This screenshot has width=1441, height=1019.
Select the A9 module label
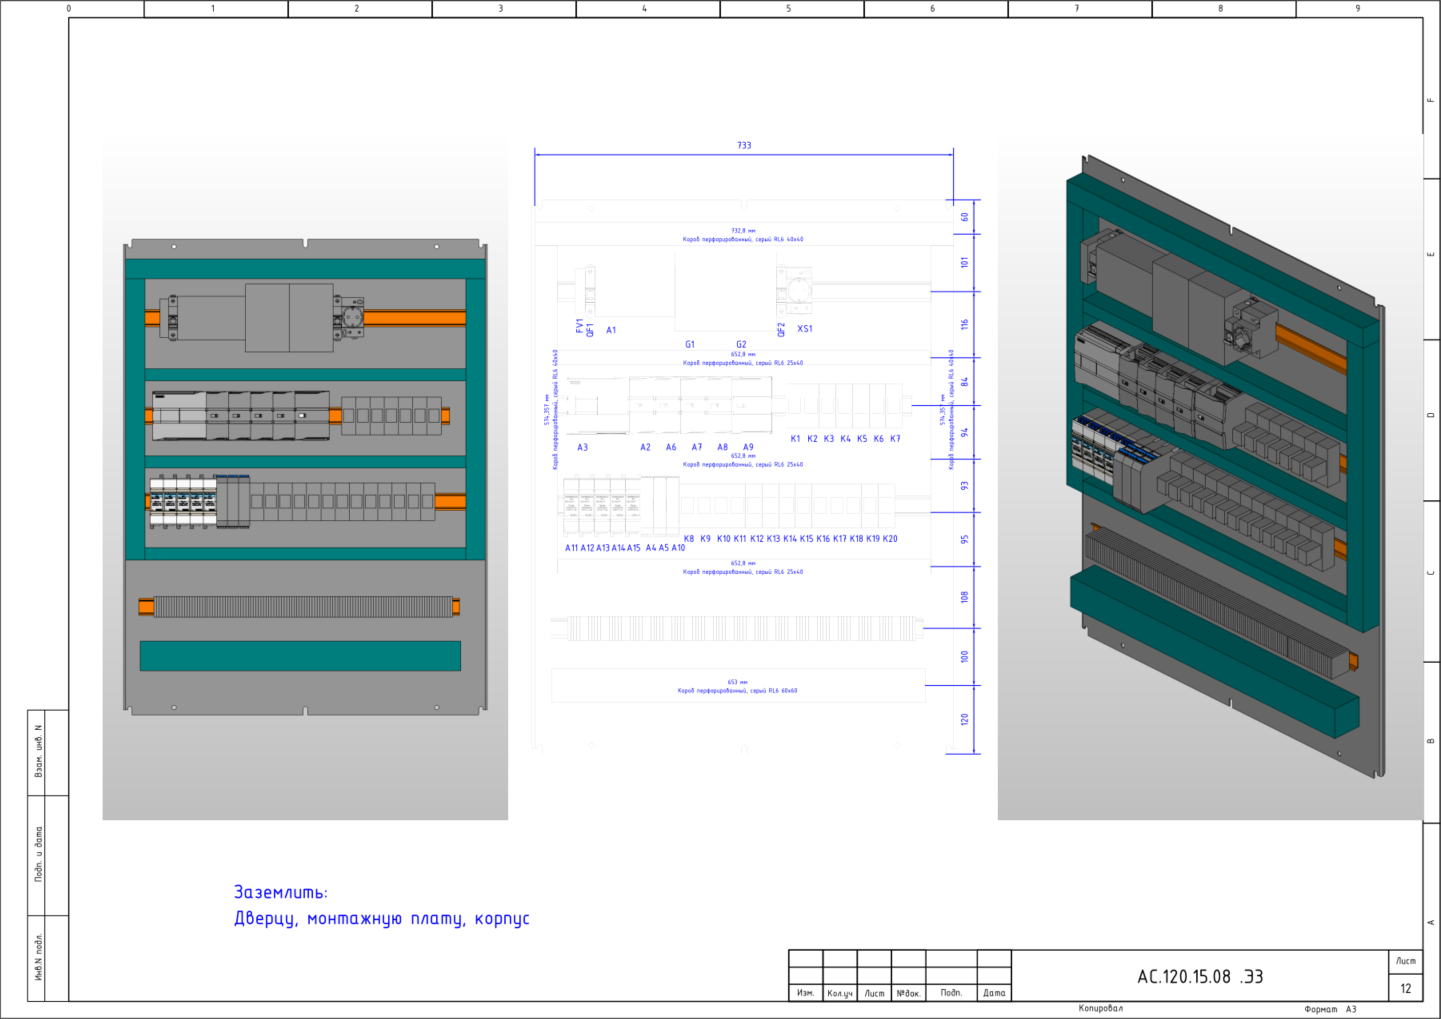(749, 447)
